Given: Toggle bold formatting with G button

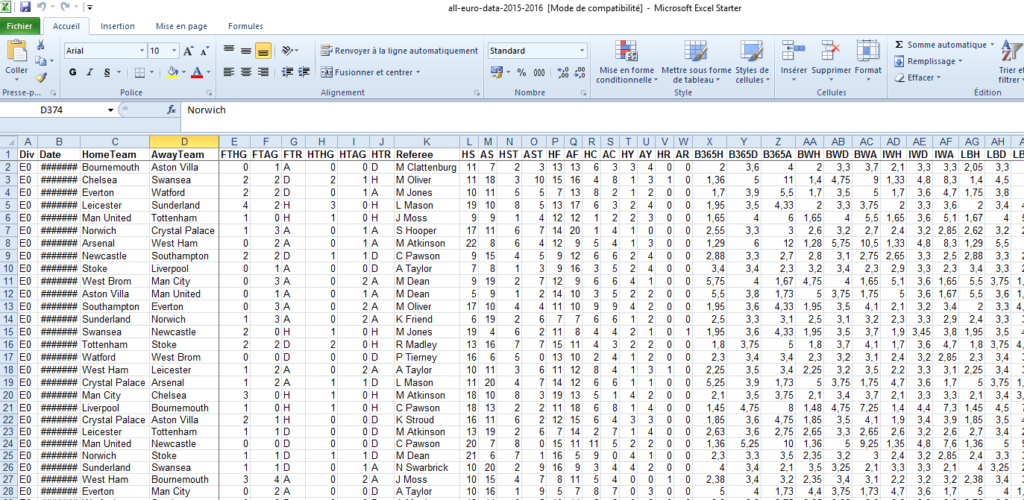Looking at the screenshot, I should point(73,72).
